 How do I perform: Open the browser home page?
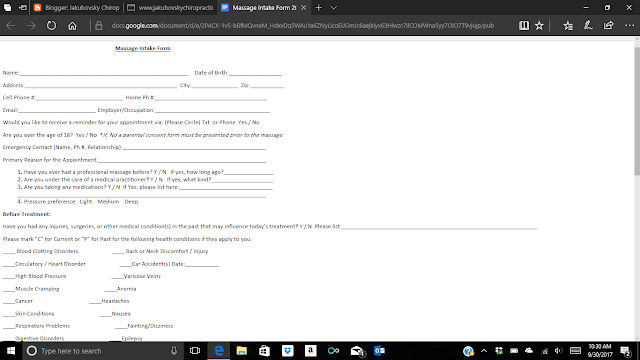click(x=72, y=26)
